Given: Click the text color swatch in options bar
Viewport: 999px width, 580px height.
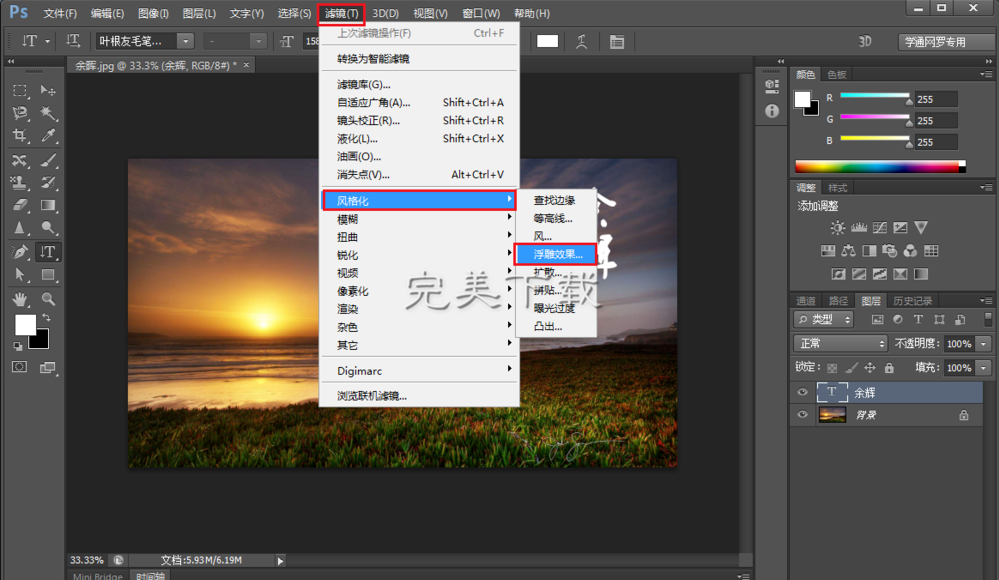Looking at the screenshot, I should pos(547,41).
